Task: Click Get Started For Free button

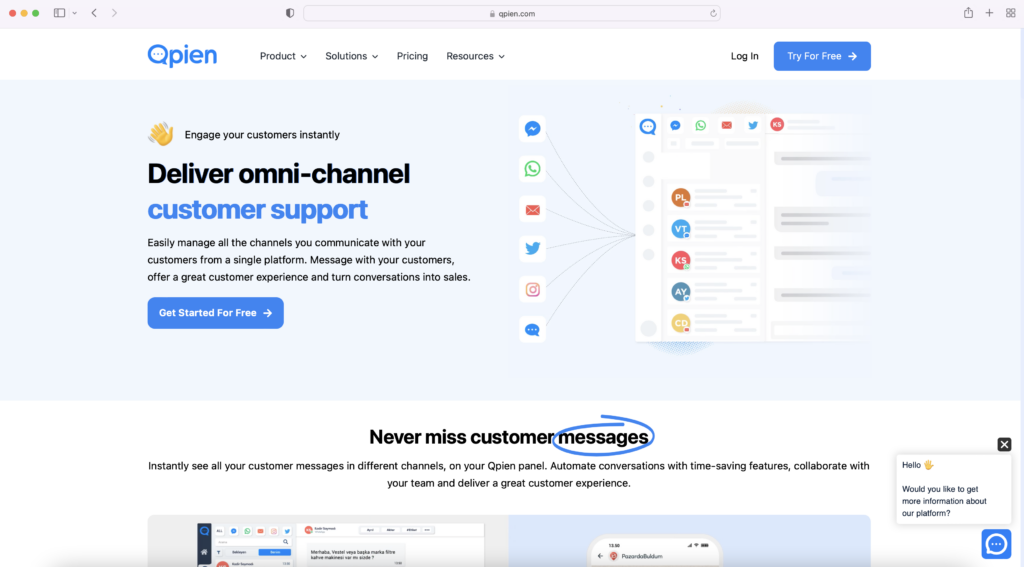Action: pos(216,313)
